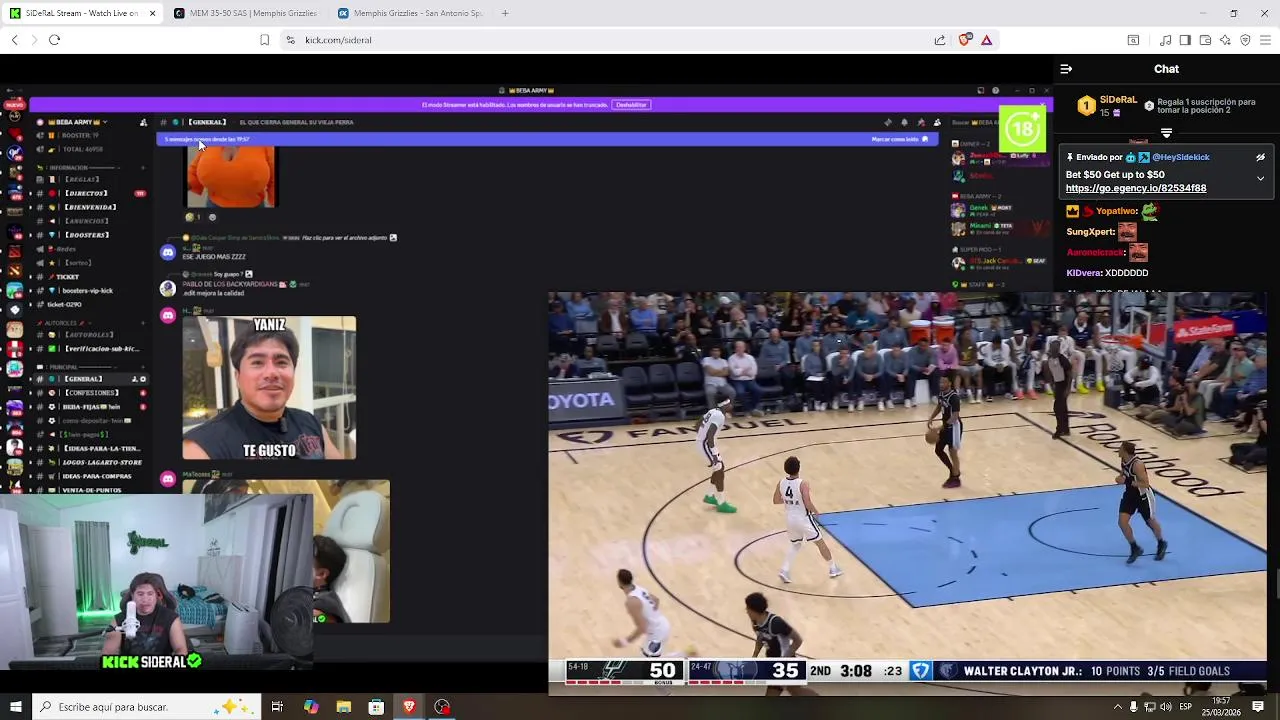
Task: Share this page using share icon
Action: [940, 40]
